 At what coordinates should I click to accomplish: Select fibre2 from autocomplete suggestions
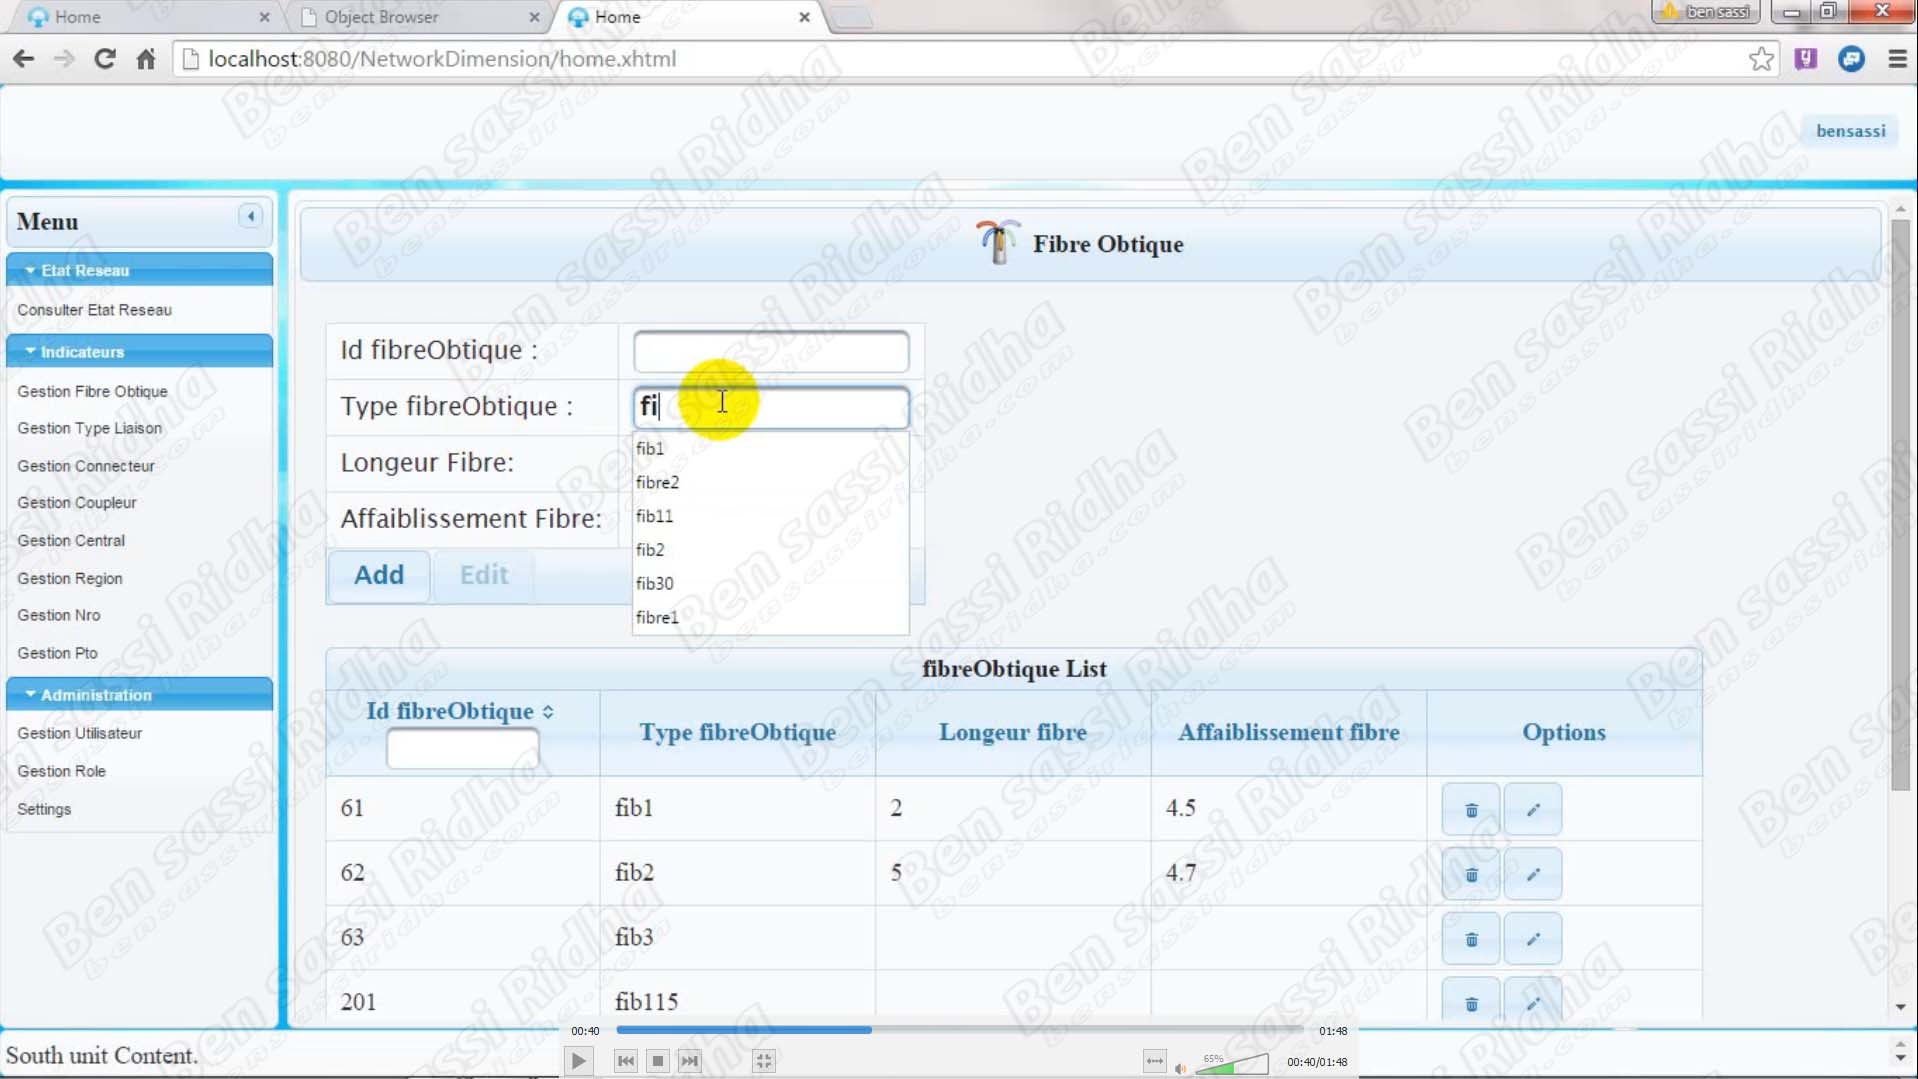(x=658, y=482)
